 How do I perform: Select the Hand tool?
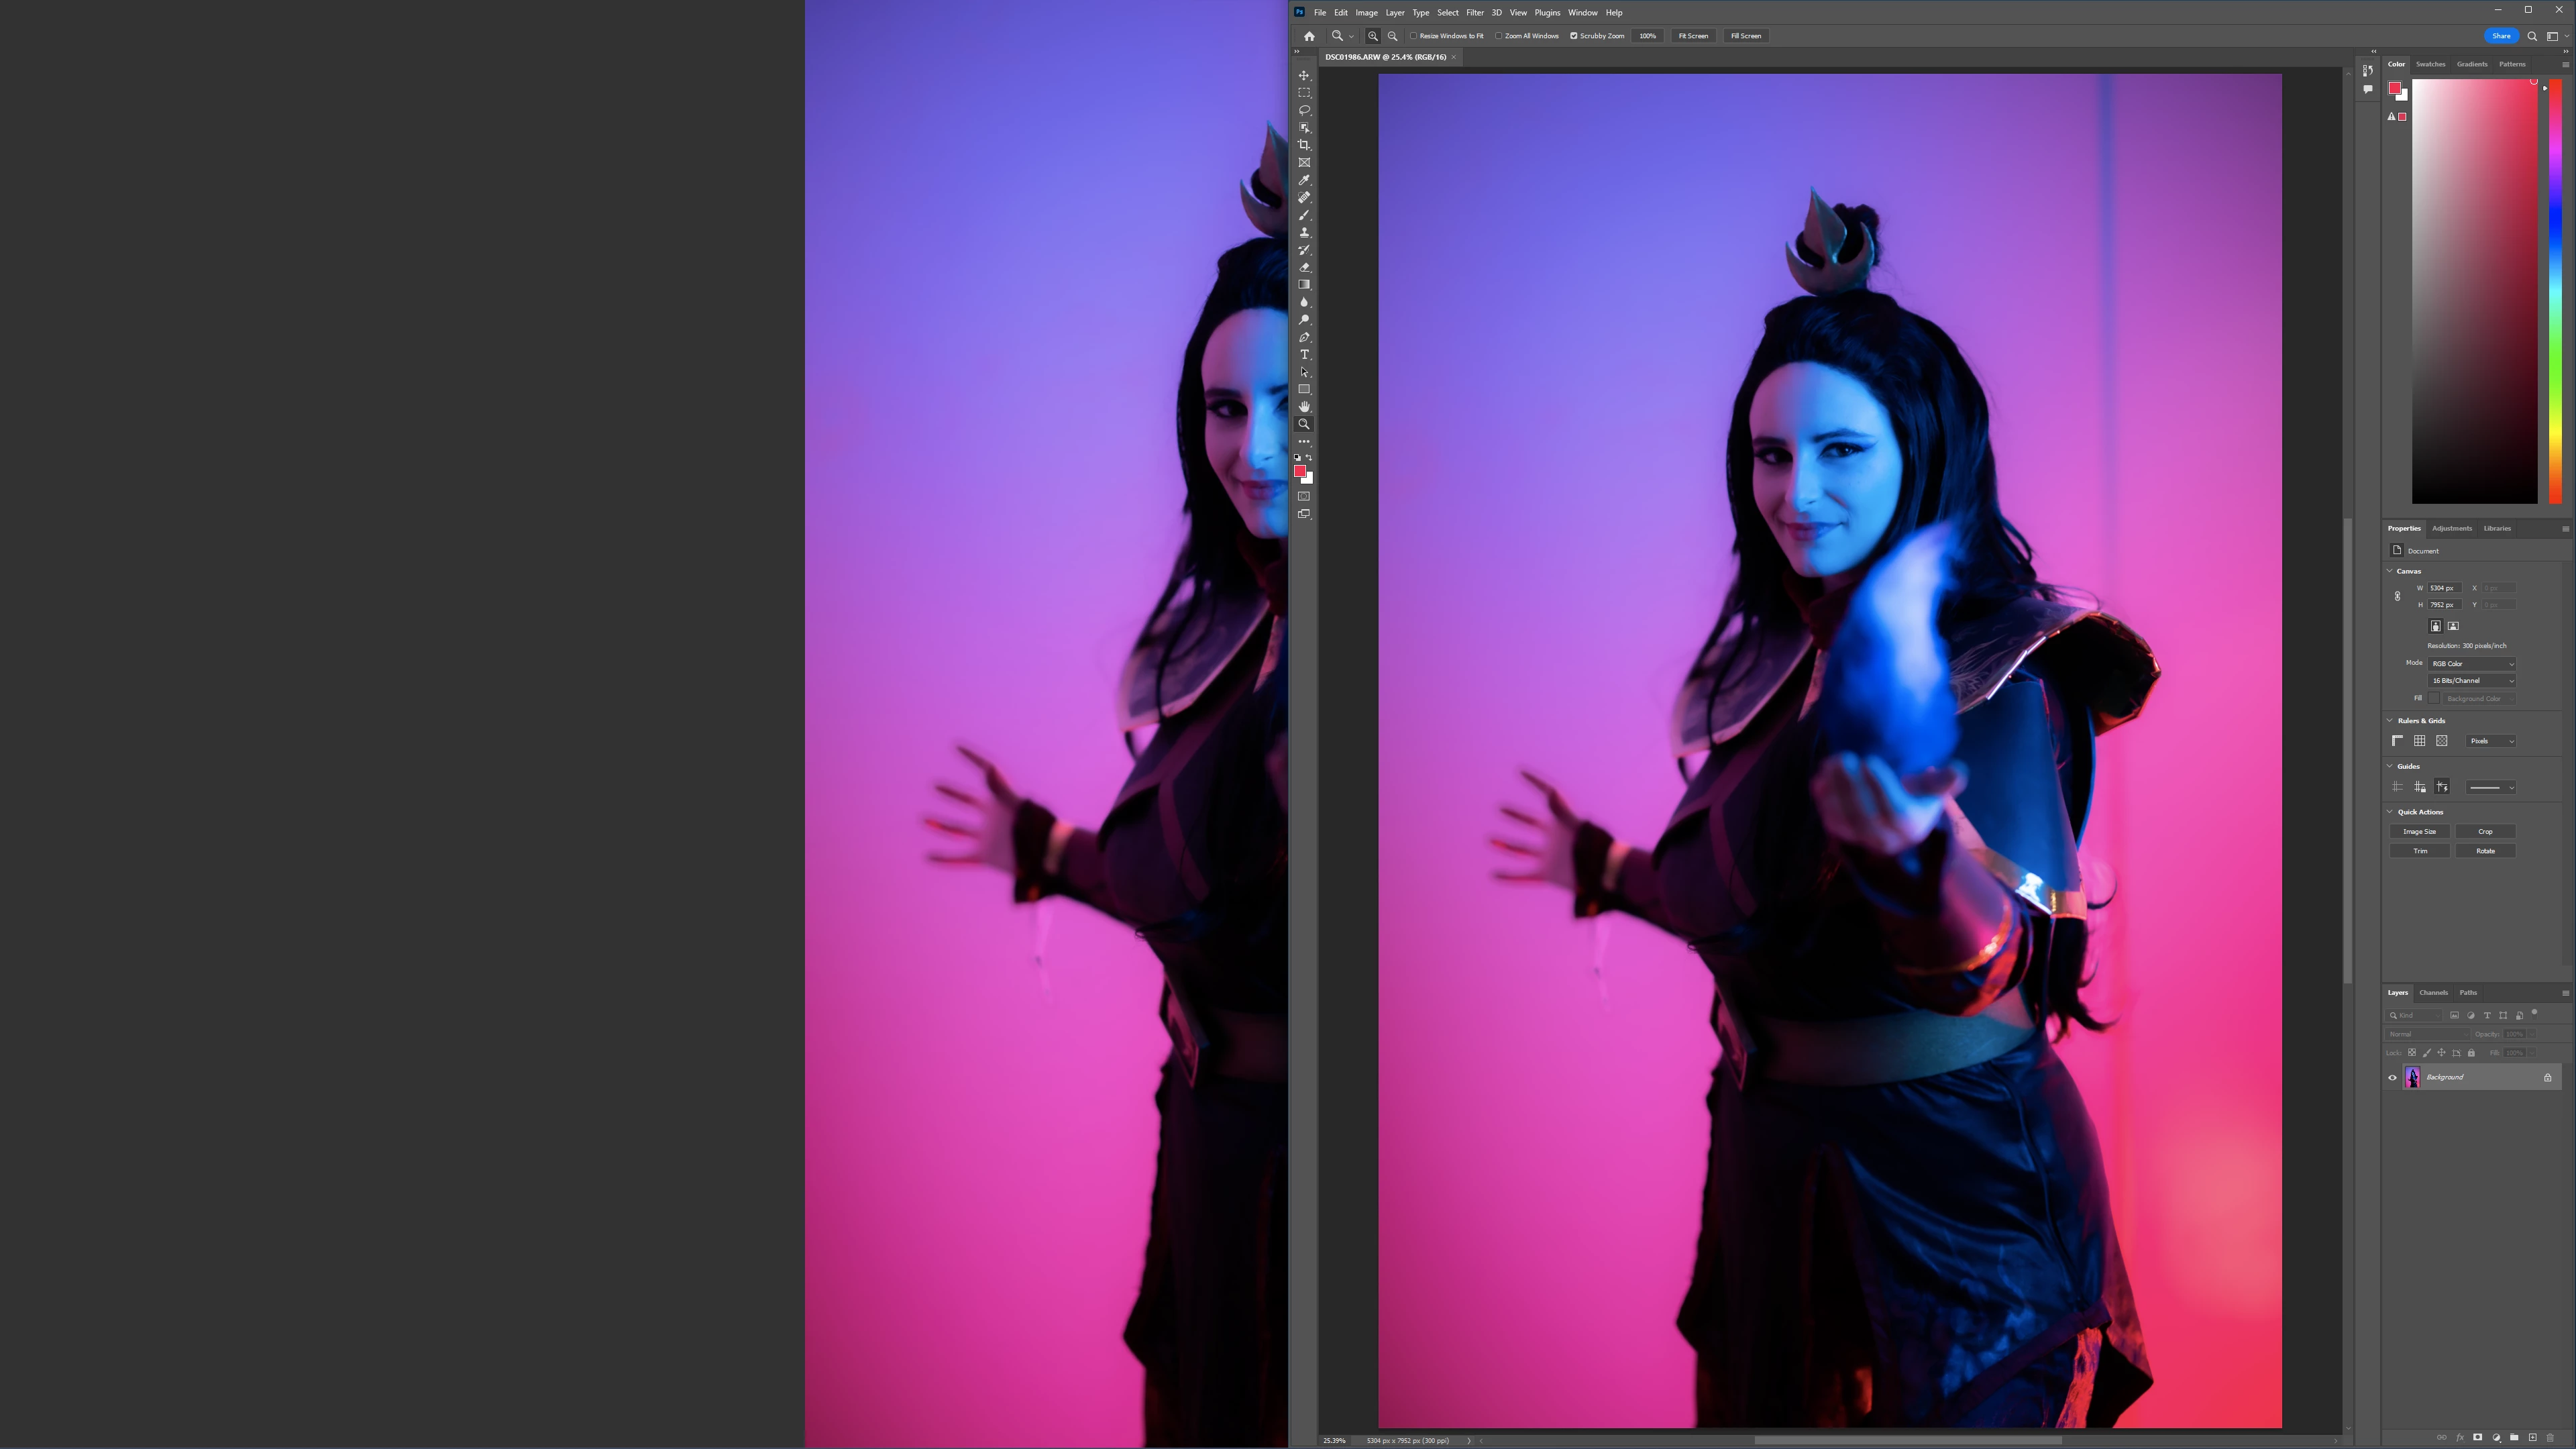[1304, 407]
